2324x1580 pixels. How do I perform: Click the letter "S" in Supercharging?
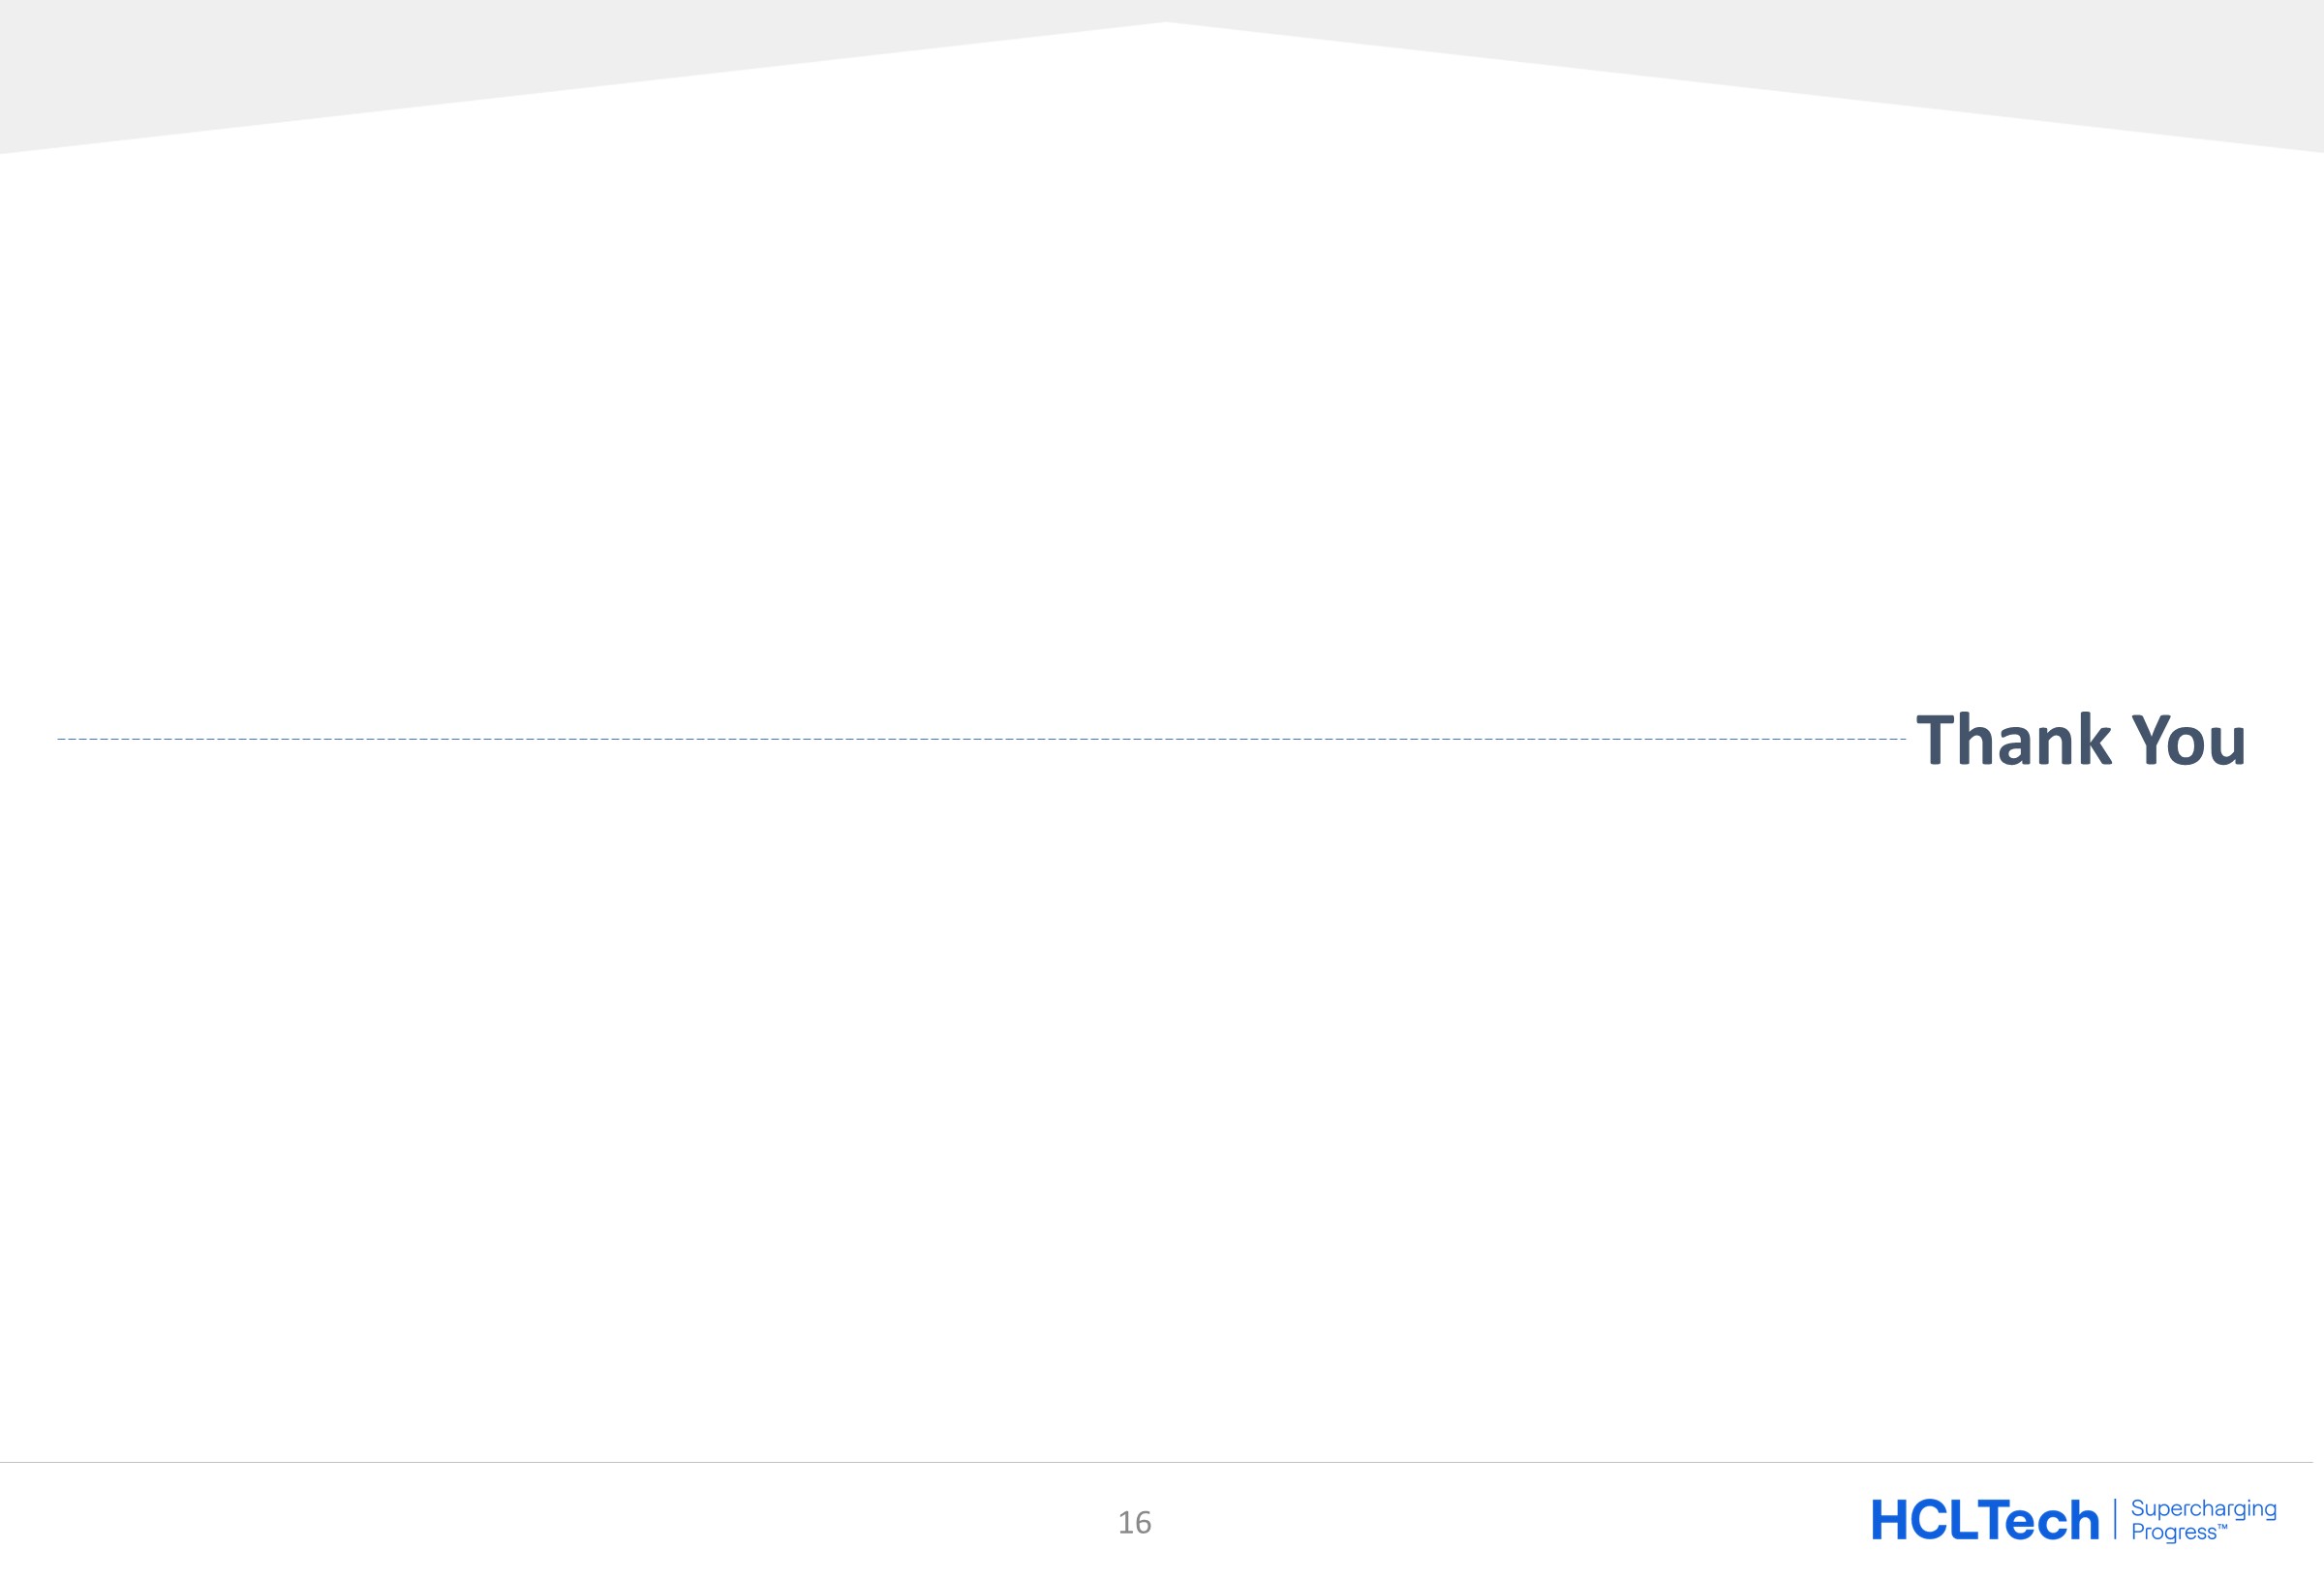pos(2138,1508)
